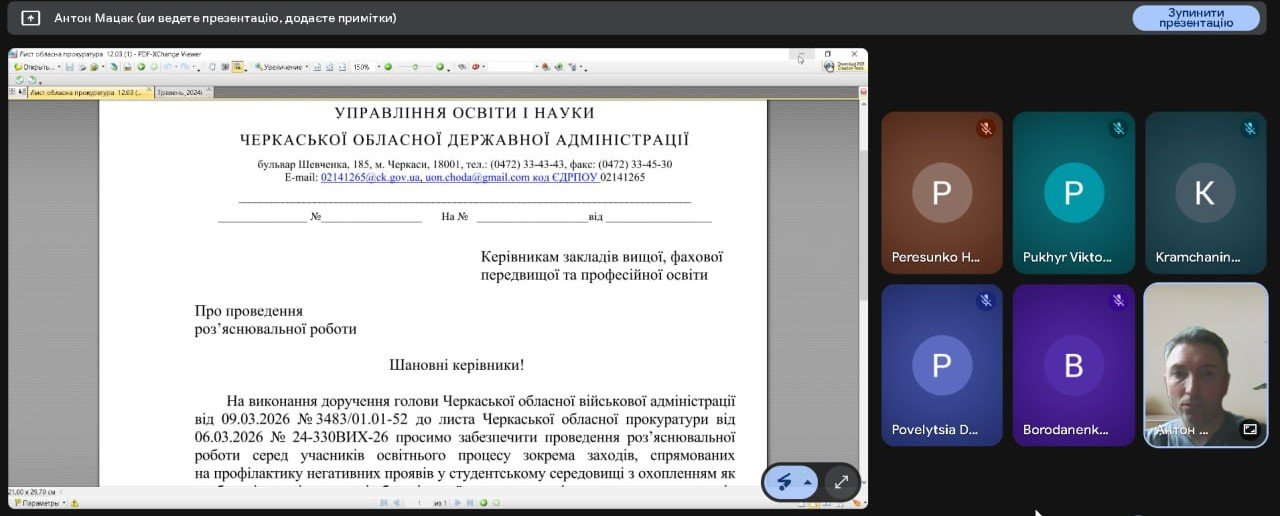Viewport: 1280px width, 516px height.
Task: Click the green zoom in button after the slider
Action: pyautogui.click(x=440, y=67)
